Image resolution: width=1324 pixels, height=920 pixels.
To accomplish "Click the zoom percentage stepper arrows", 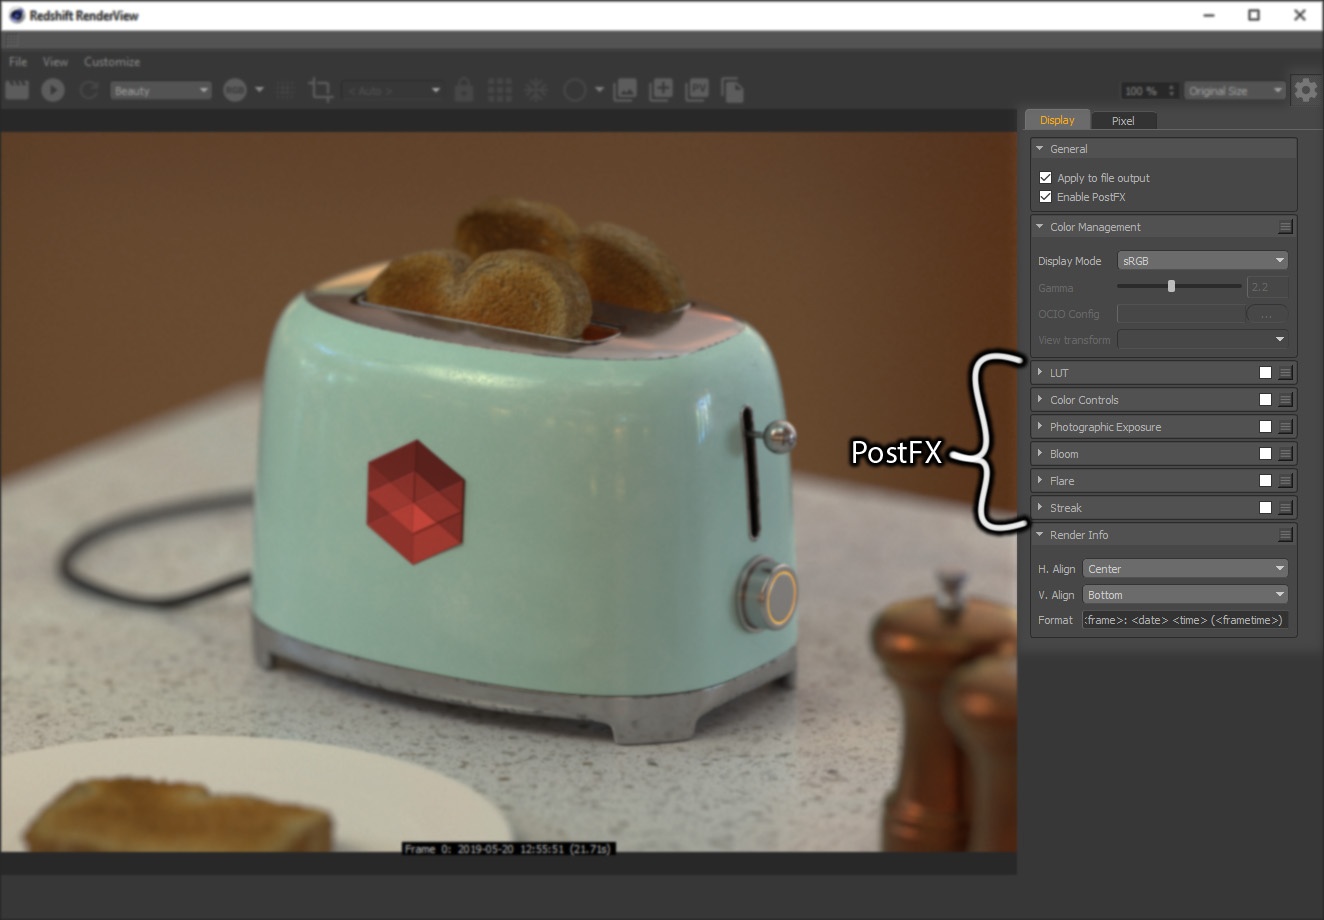I will tap(1171, 90).
